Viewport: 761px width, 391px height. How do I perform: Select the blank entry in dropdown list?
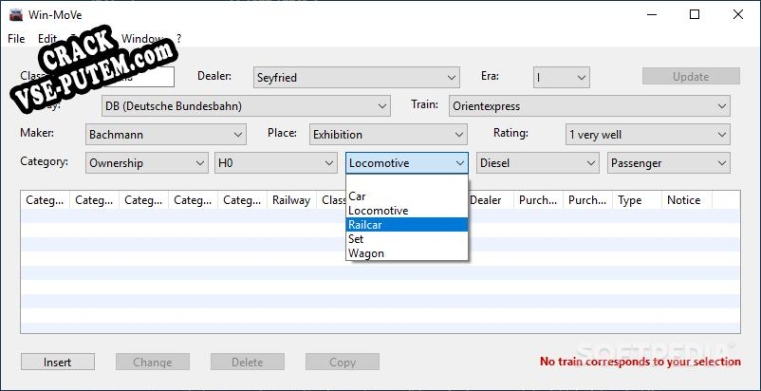pyautogui.click(x=407, y=182)
